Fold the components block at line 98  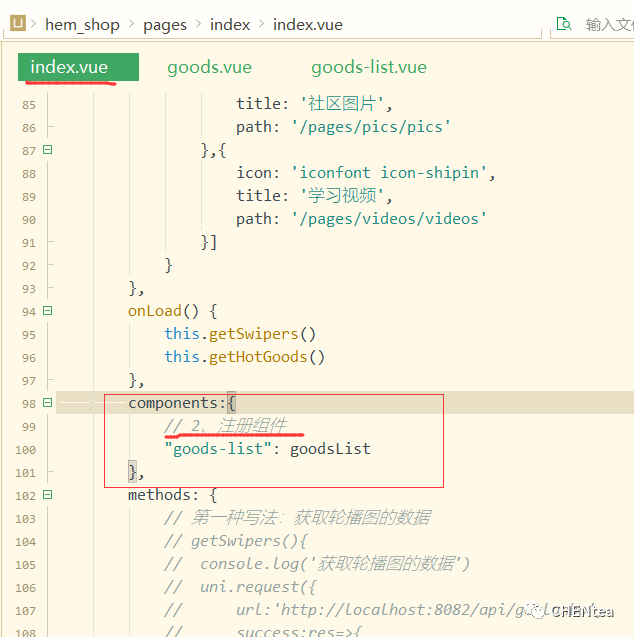click(x=47, y=403)
